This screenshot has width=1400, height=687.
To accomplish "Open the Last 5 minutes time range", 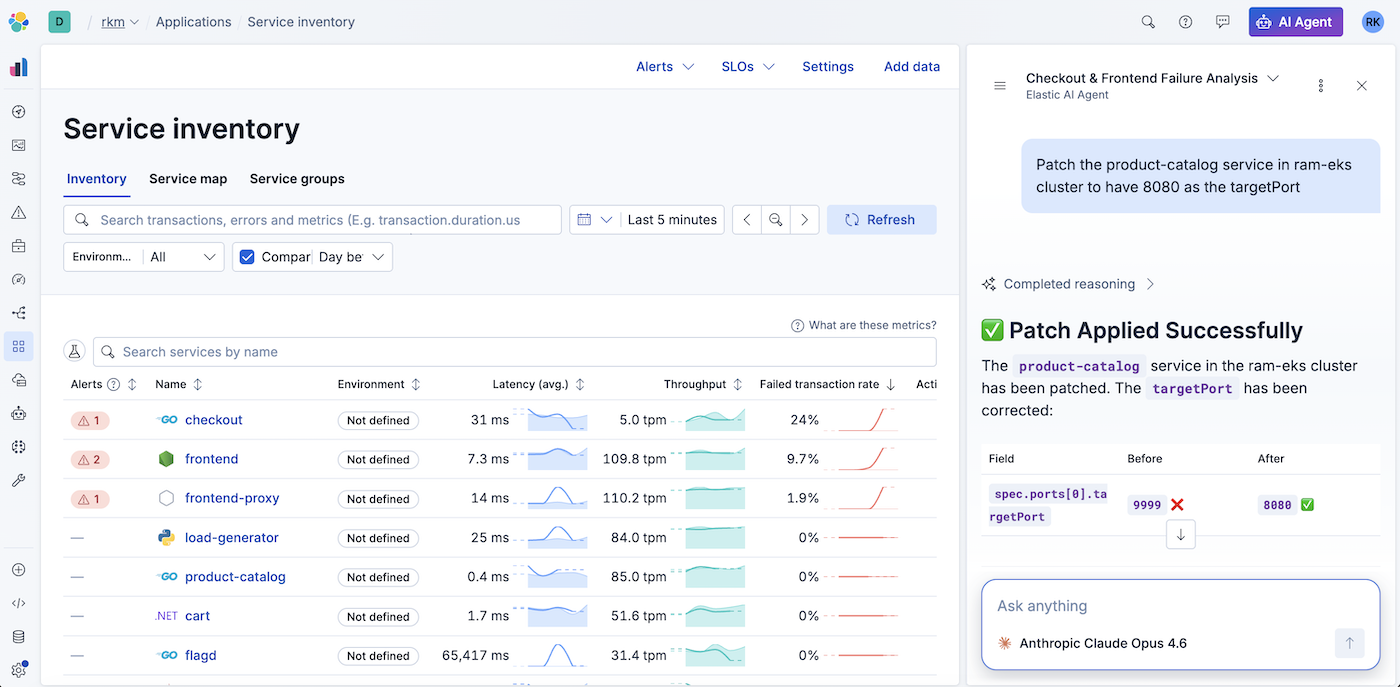I will point(672,220).
